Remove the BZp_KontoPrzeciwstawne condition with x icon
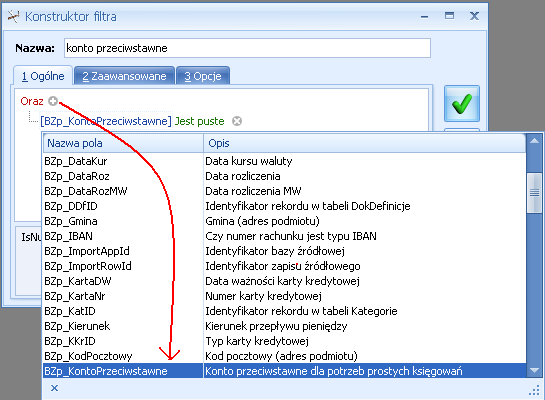Image resolution: width=545 pixels, height=400 pixels. 237,121
